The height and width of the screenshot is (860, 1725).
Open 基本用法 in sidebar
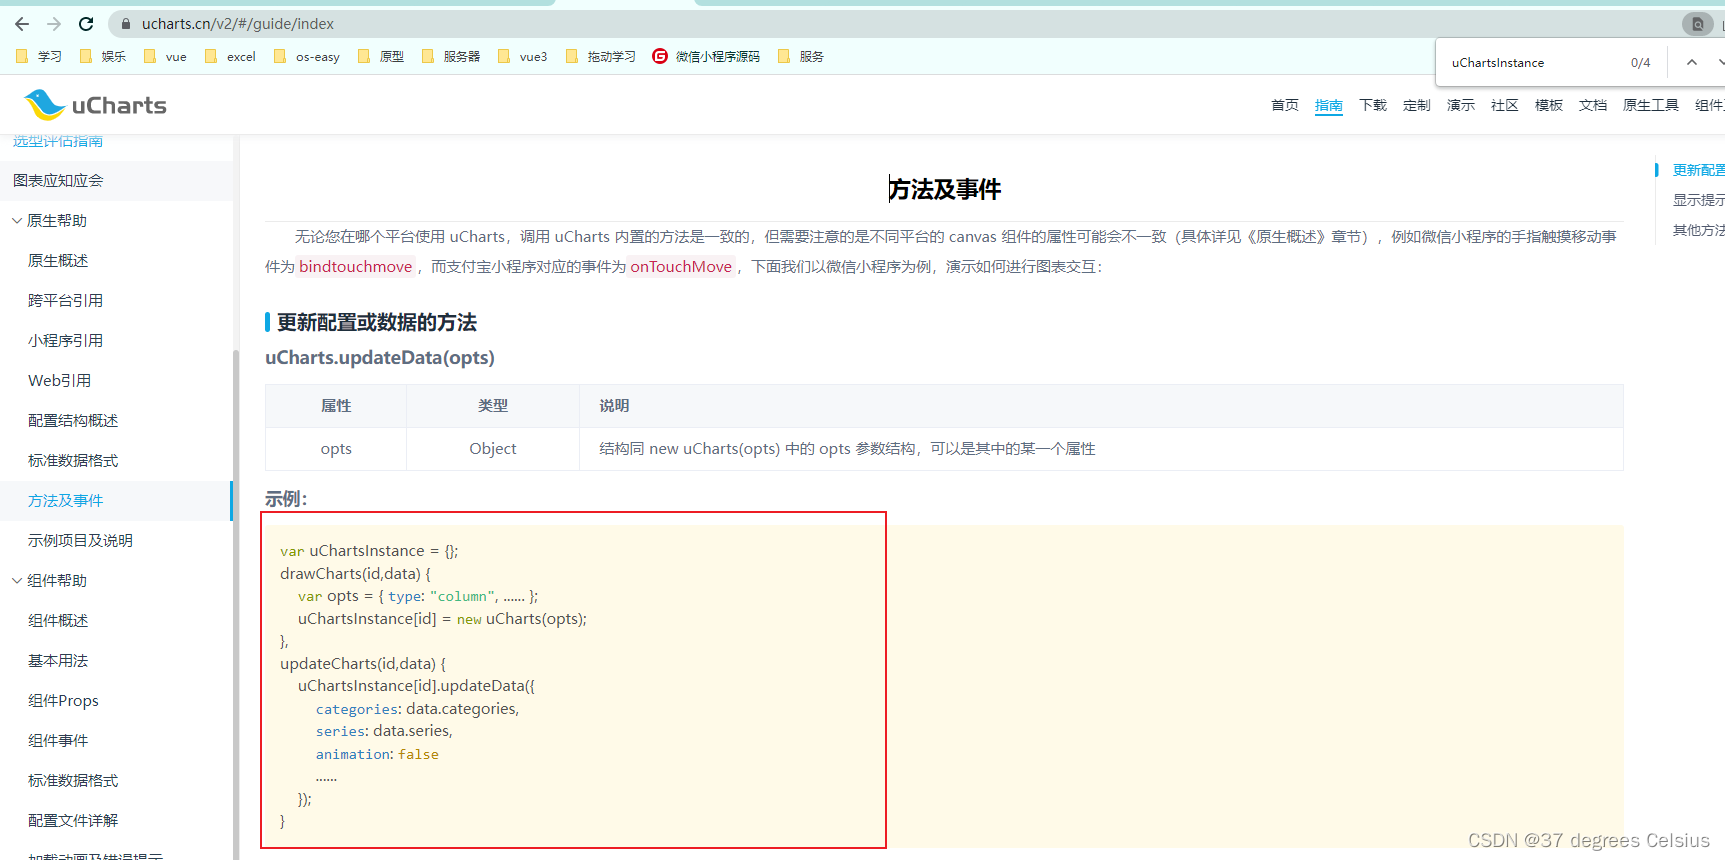(58, 660)
